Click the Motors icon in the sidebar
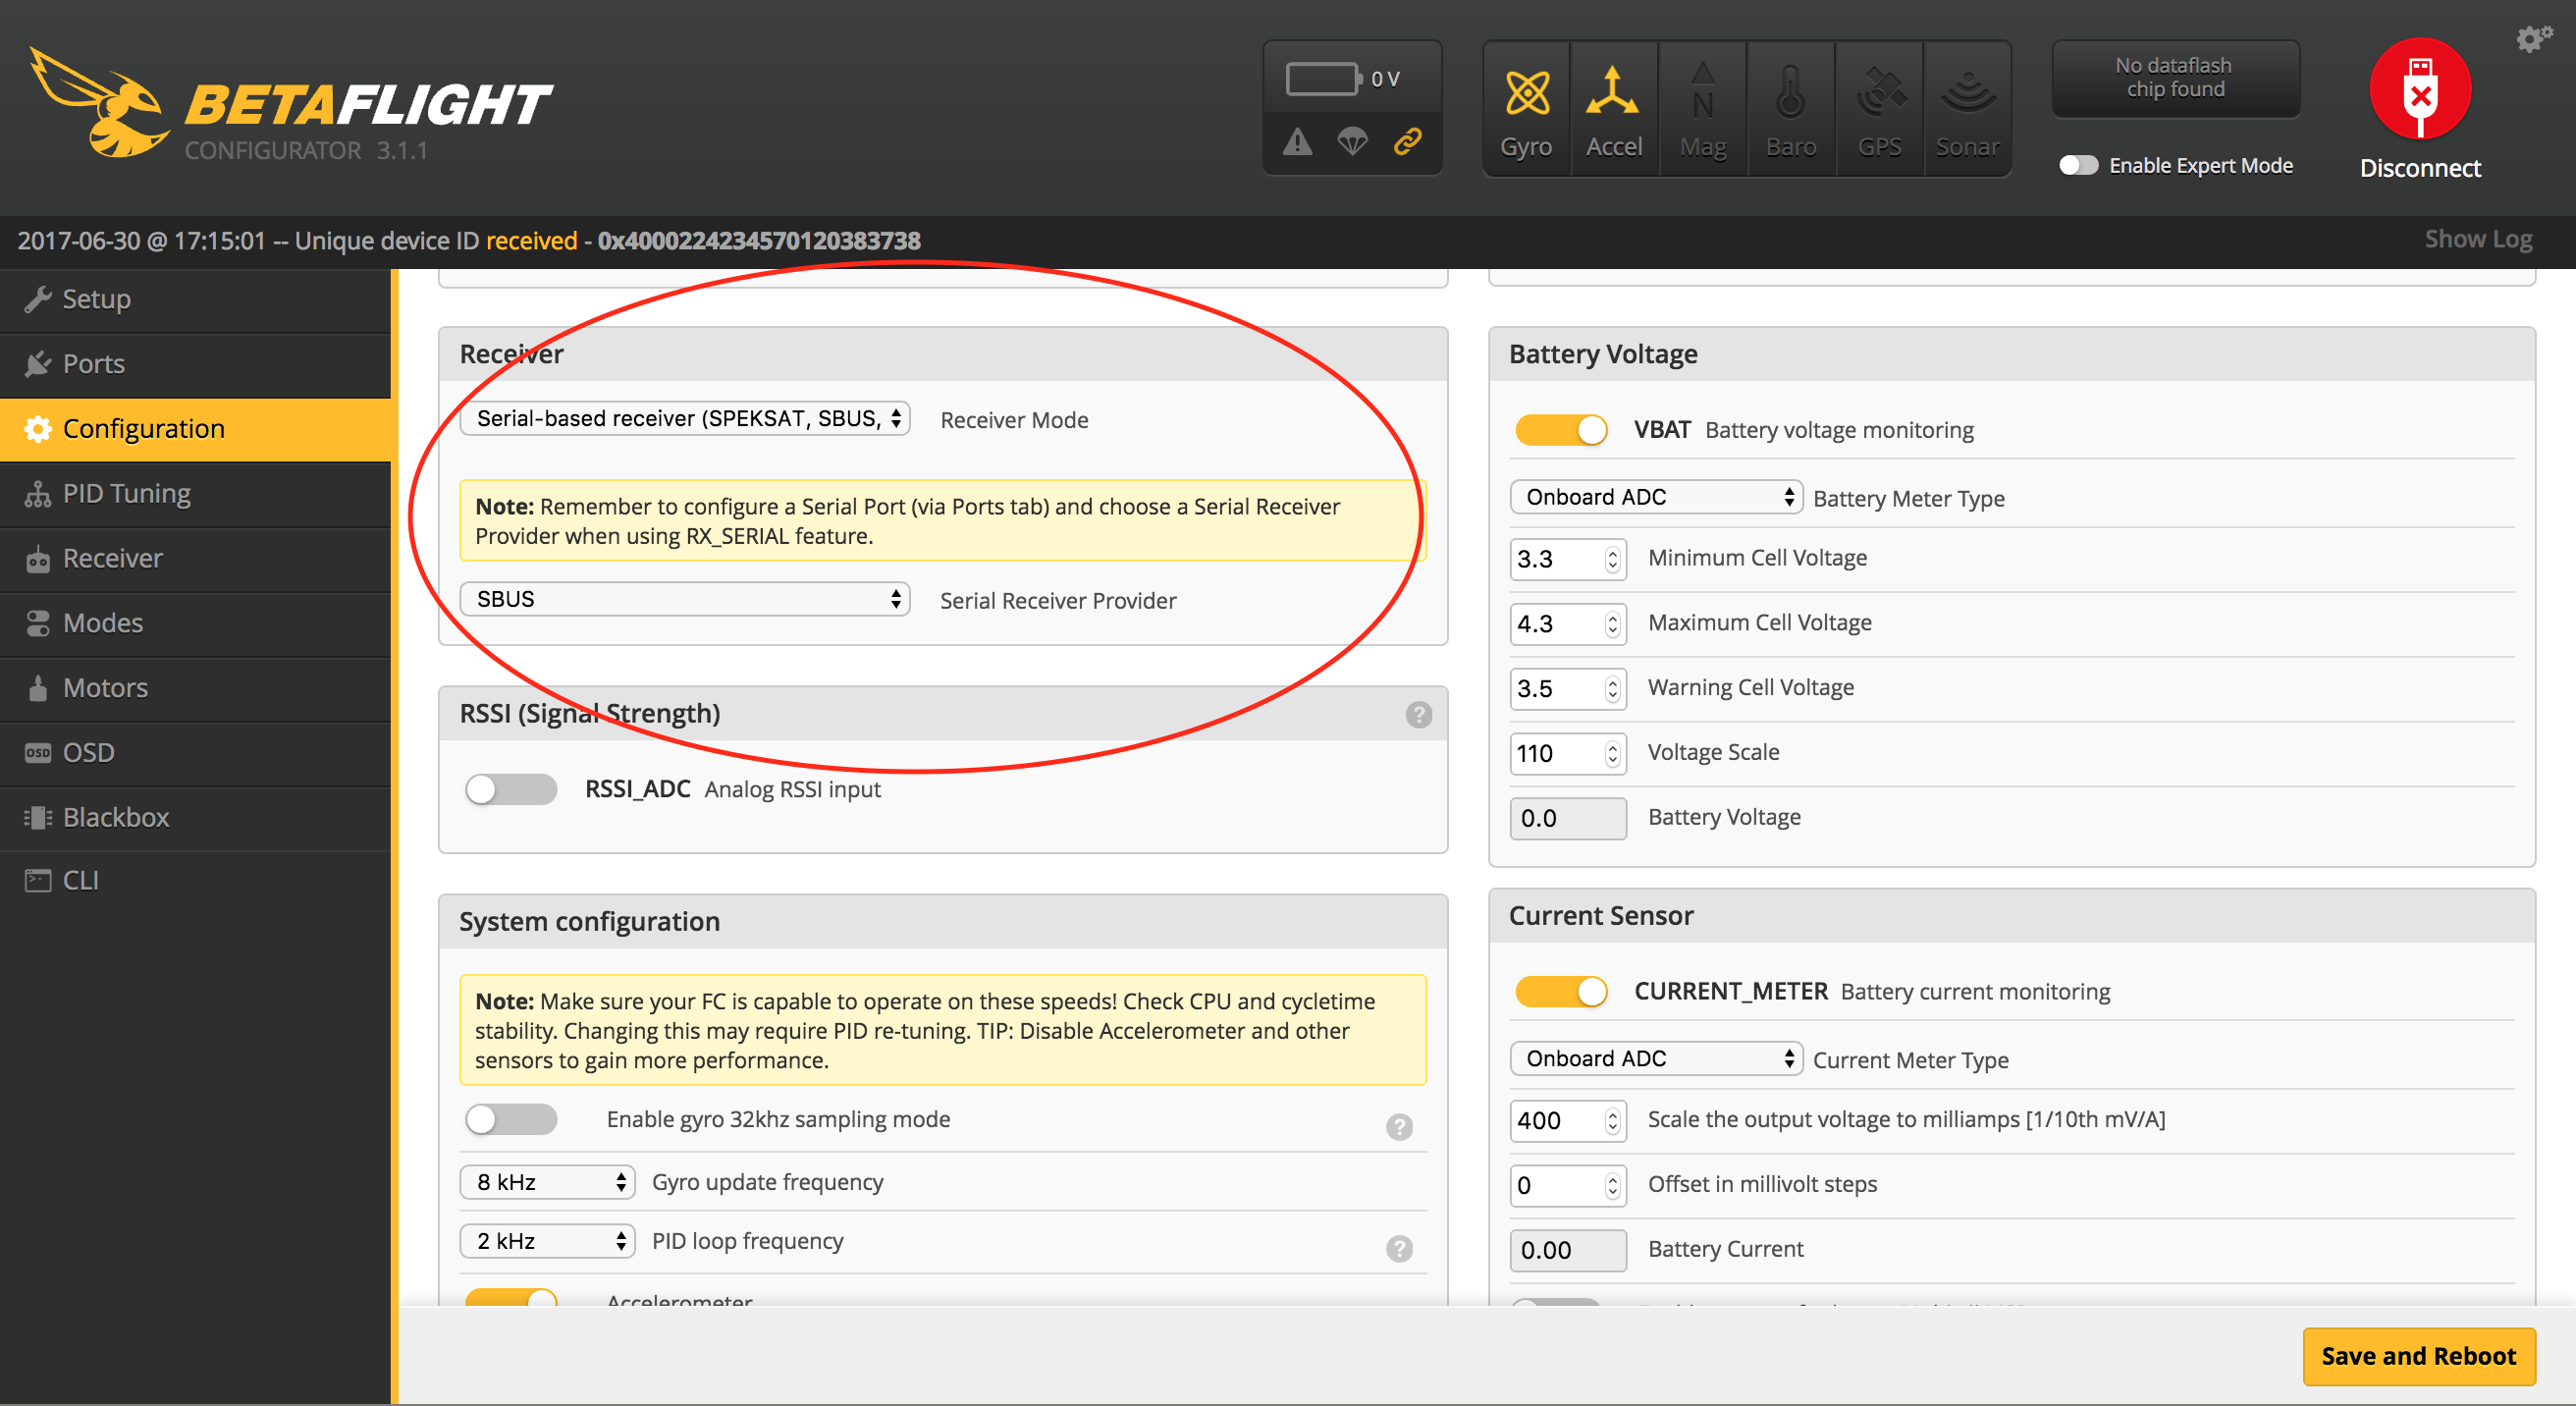The width and height of the screenshot is (2576, 1406). click(x=38, y=688)
